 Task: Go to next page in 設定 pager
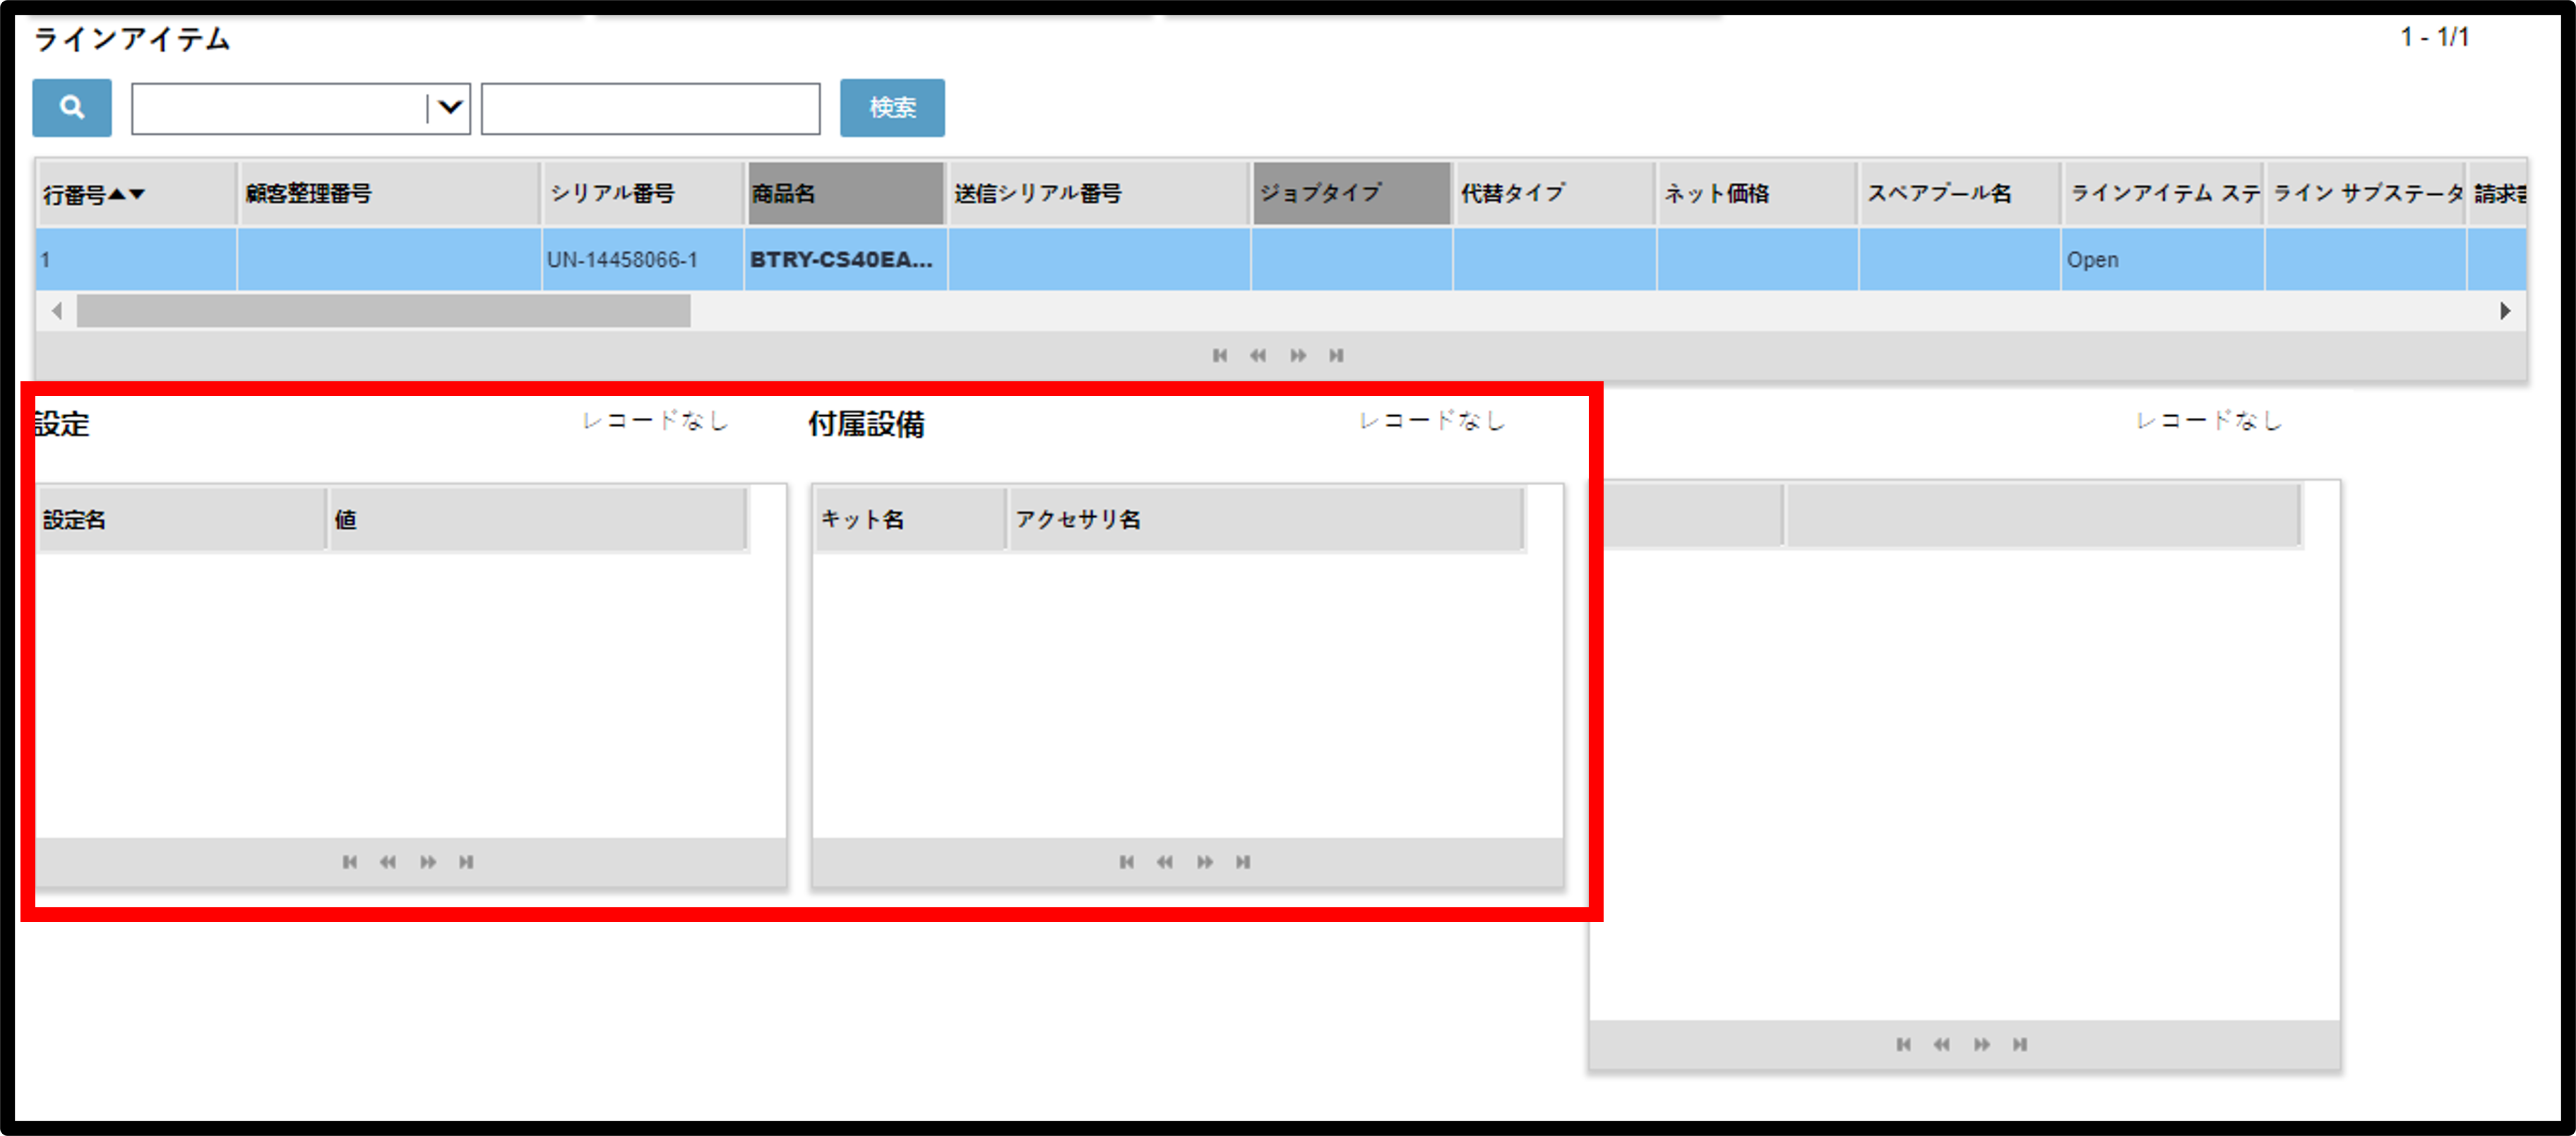(x=428, y=862)
